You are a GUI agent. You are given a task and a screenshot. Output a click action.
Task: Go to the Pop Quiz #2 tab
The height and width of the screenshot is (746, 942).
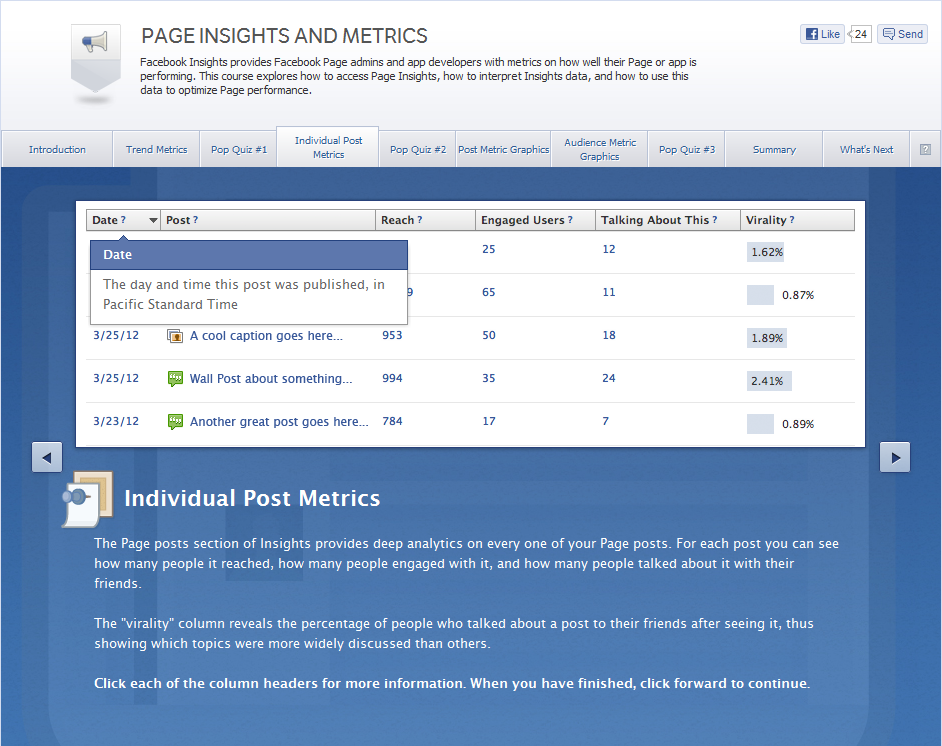[418, 150]
